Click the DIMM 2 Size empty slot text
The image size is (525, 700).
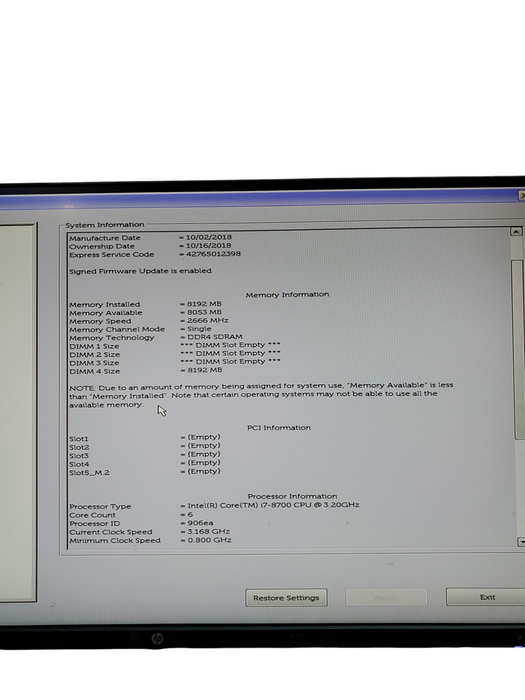(x=230, y=353)
